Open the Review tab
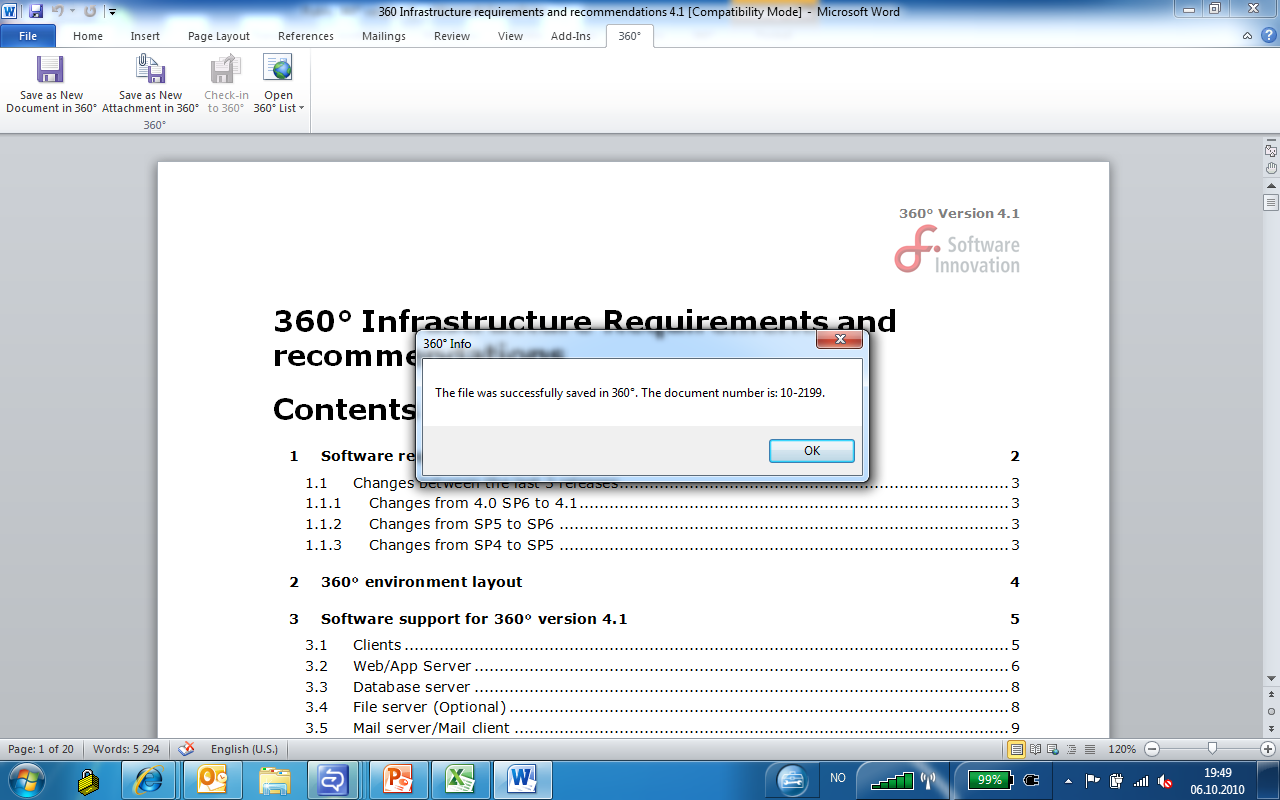Image resolution: width=1280 pixels, height=800 pixels. [x=452, y=36]
